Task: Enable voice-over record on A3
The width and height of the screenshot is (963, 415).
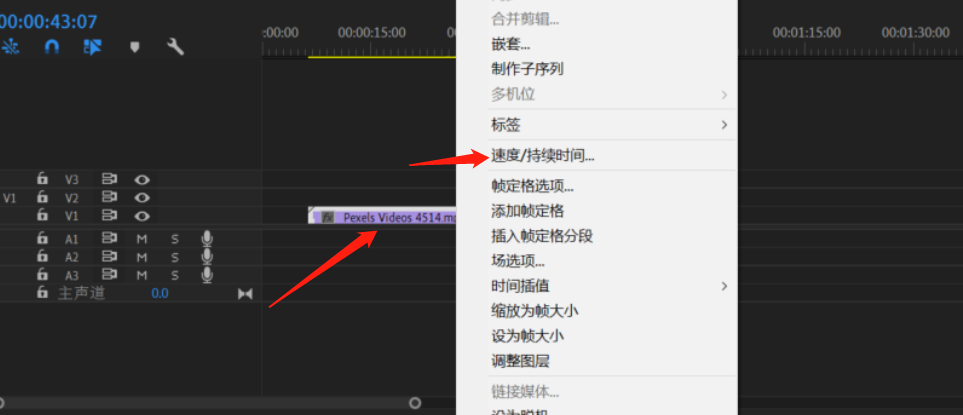Action: (208, 274)
